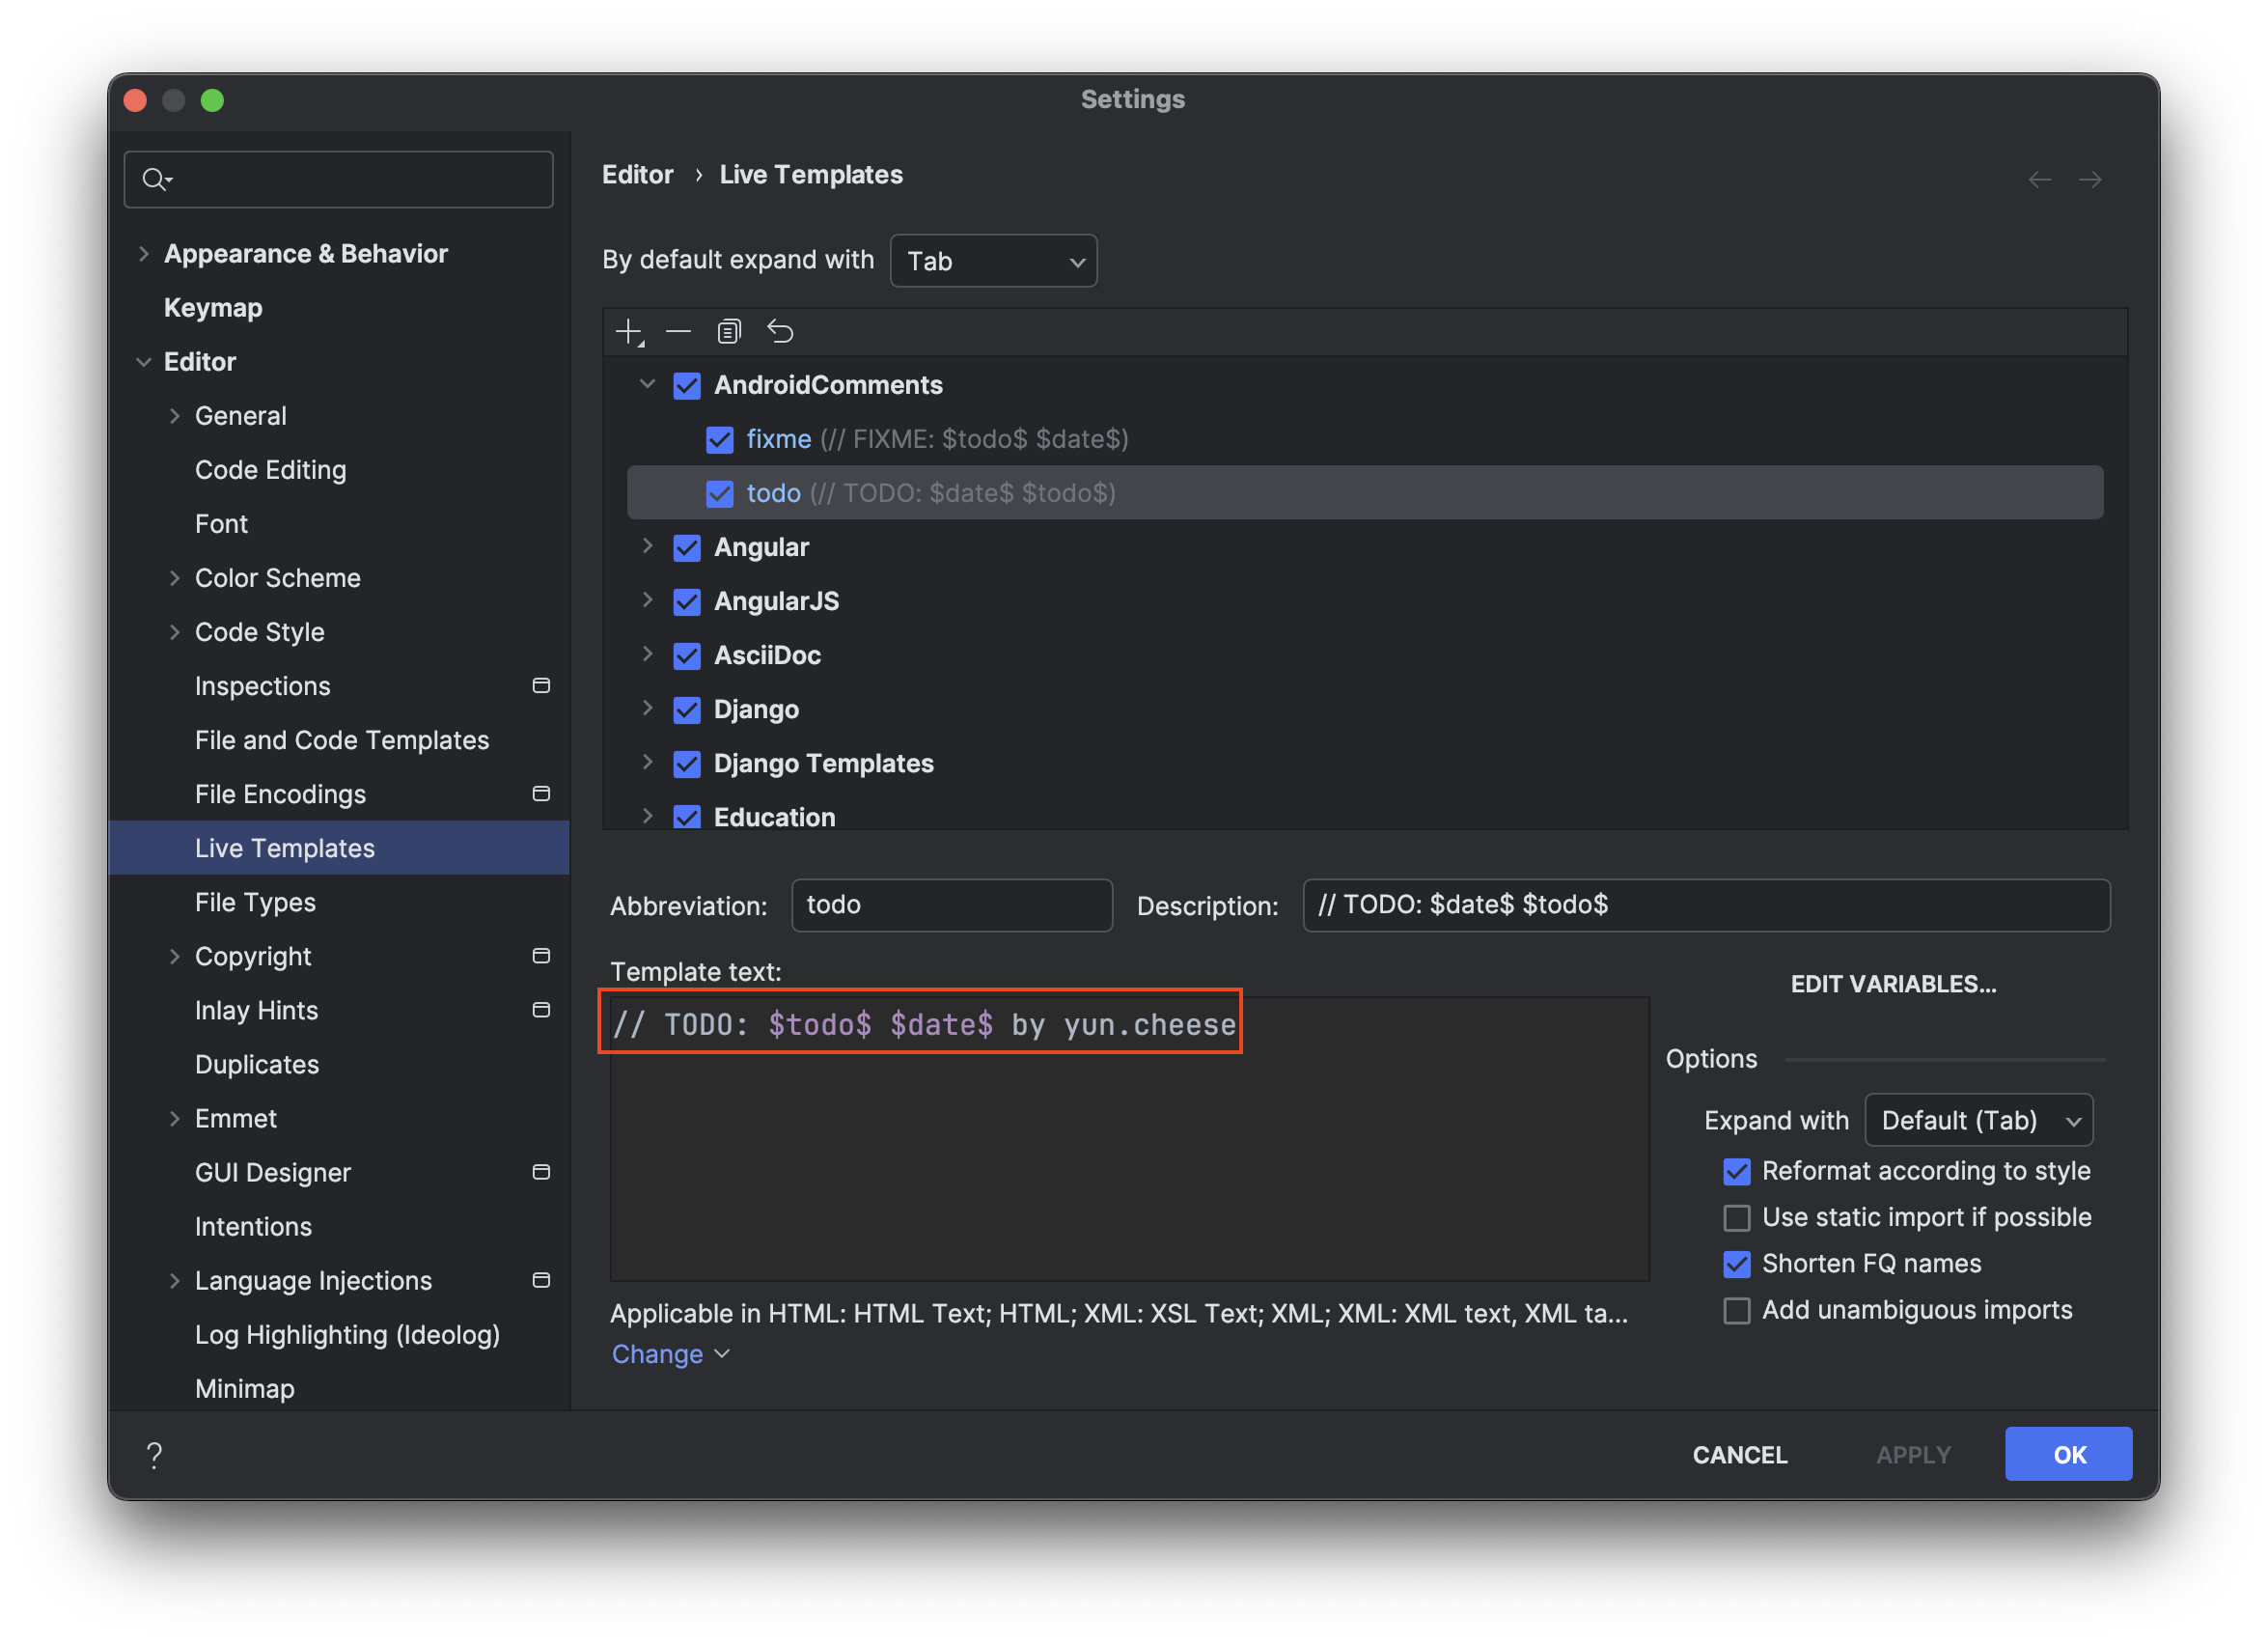Click the Abbreviation input field
Screen dimensions: 2268x1643
951,905
